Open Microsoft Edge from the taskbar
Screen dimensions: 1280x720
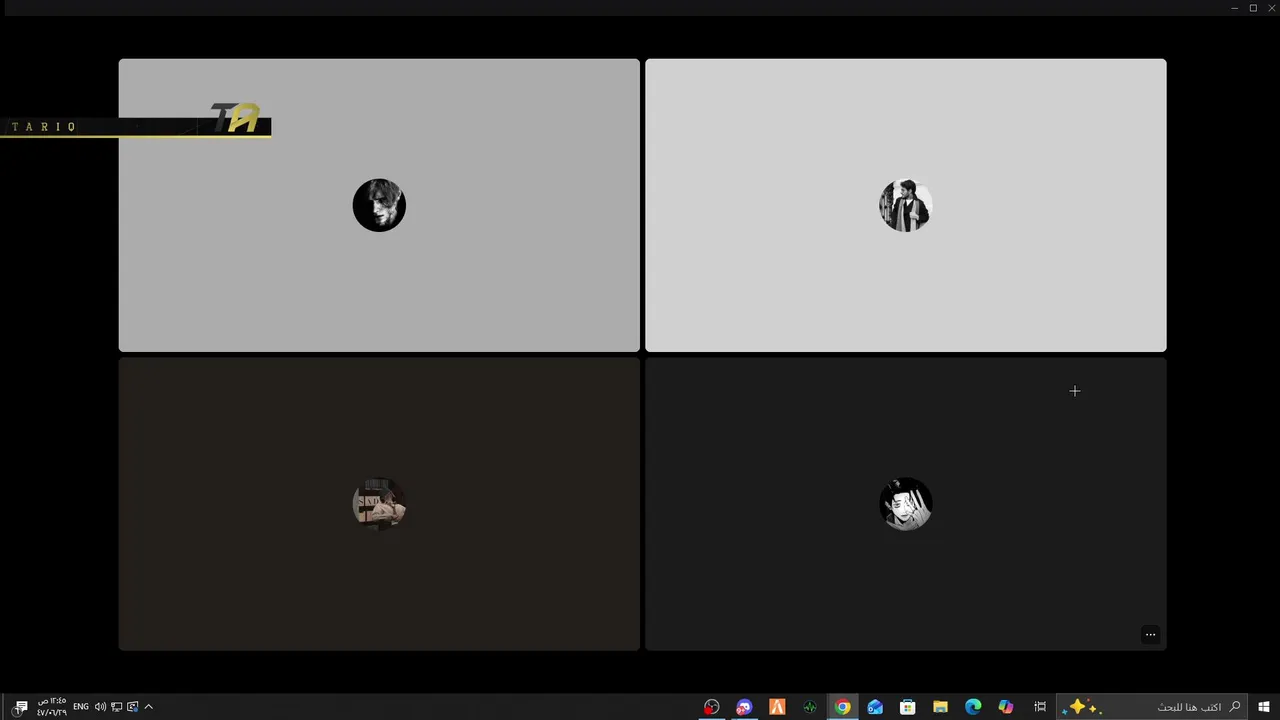point(973,707)
